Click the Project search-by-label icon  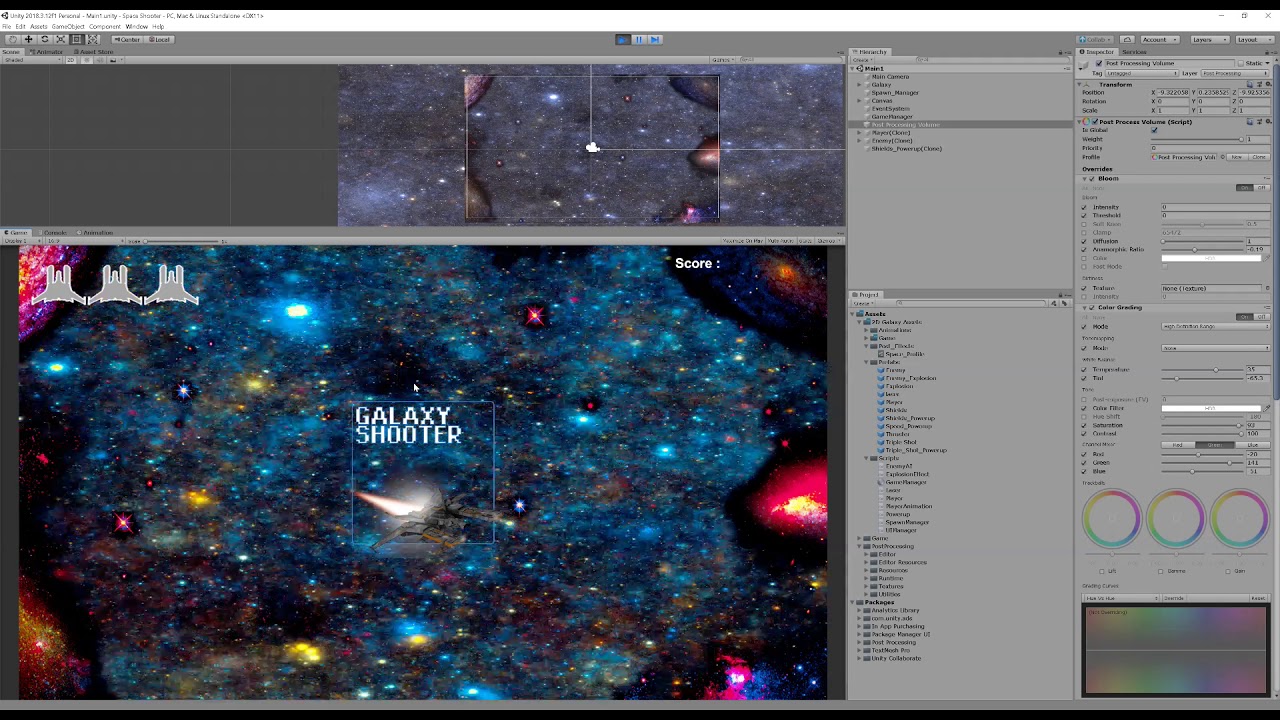pyautogui.click(x=1064, y=303)
